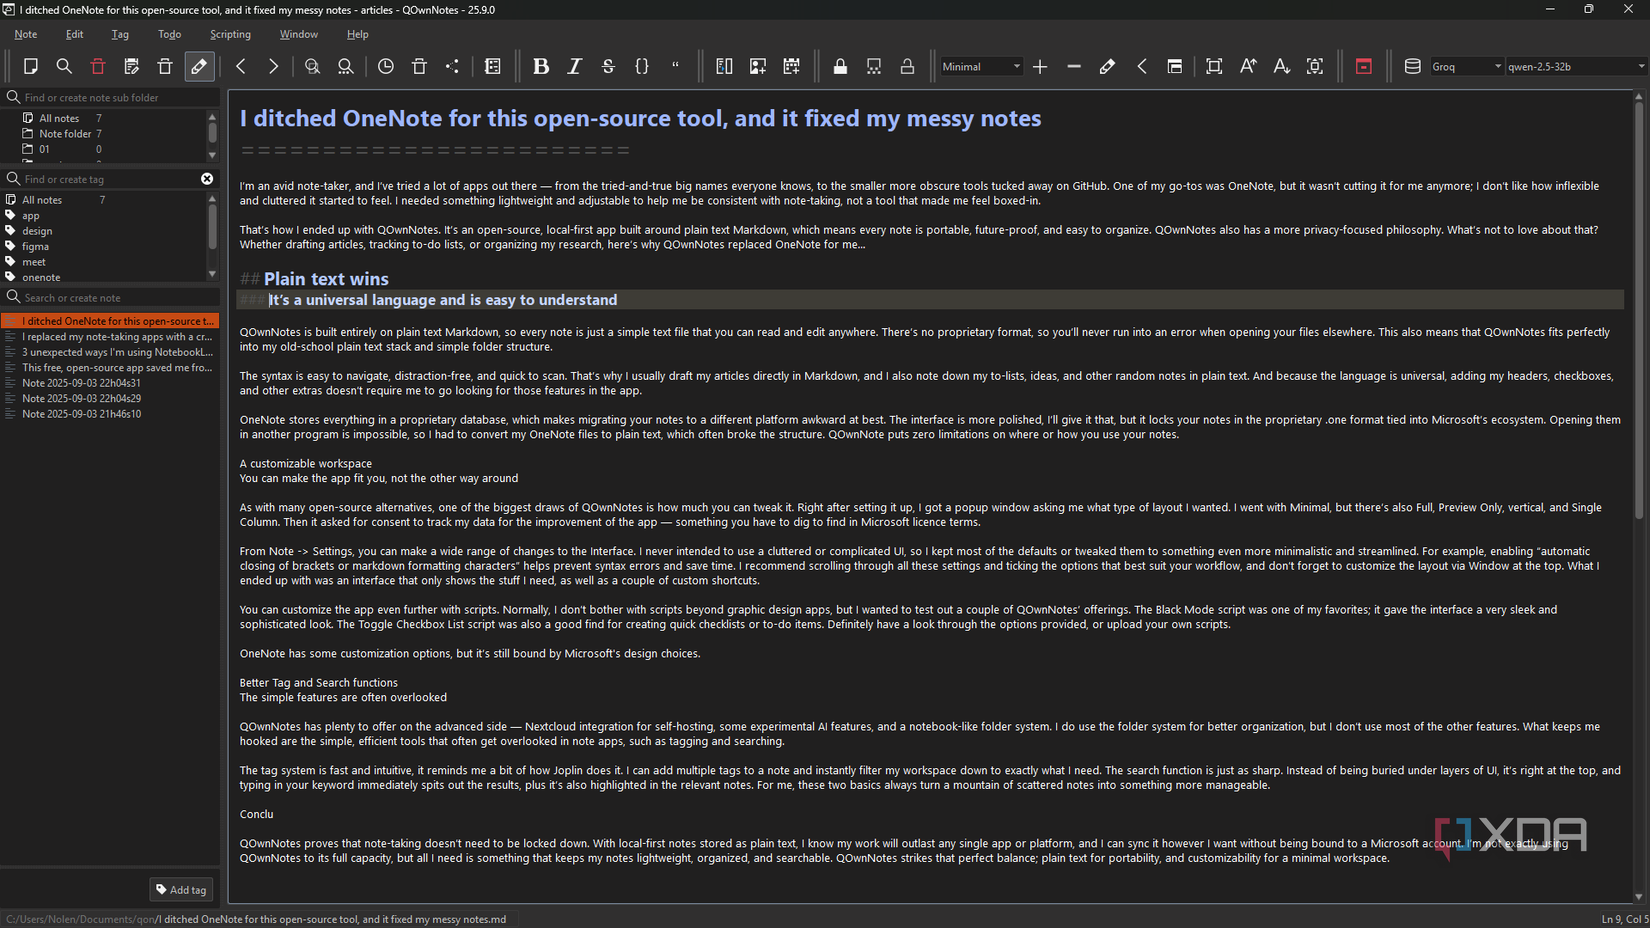Select the Note folder entry
This screenshot has width=1650, height=928.
tap(64, 133)
